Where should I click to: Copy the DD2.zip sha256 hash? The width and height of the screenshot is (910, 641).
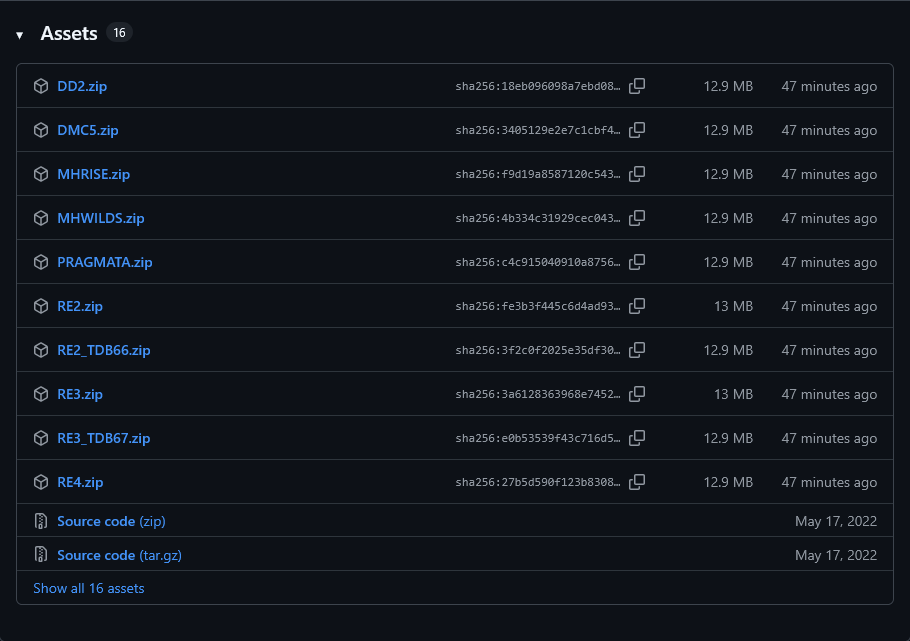click(x=637, y=86)
